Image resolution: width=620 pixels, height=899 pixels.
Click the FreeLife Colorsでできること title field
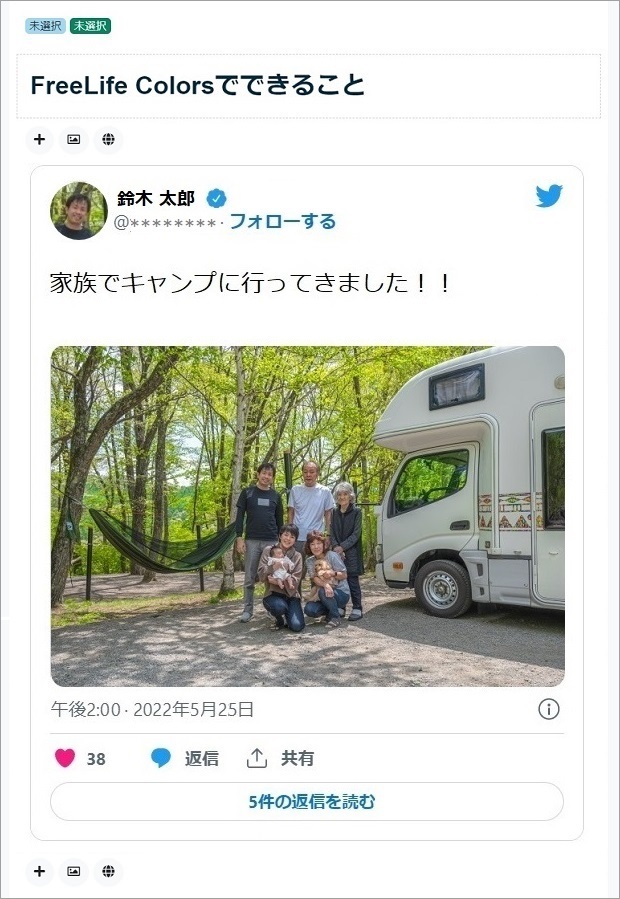[309, 86]
